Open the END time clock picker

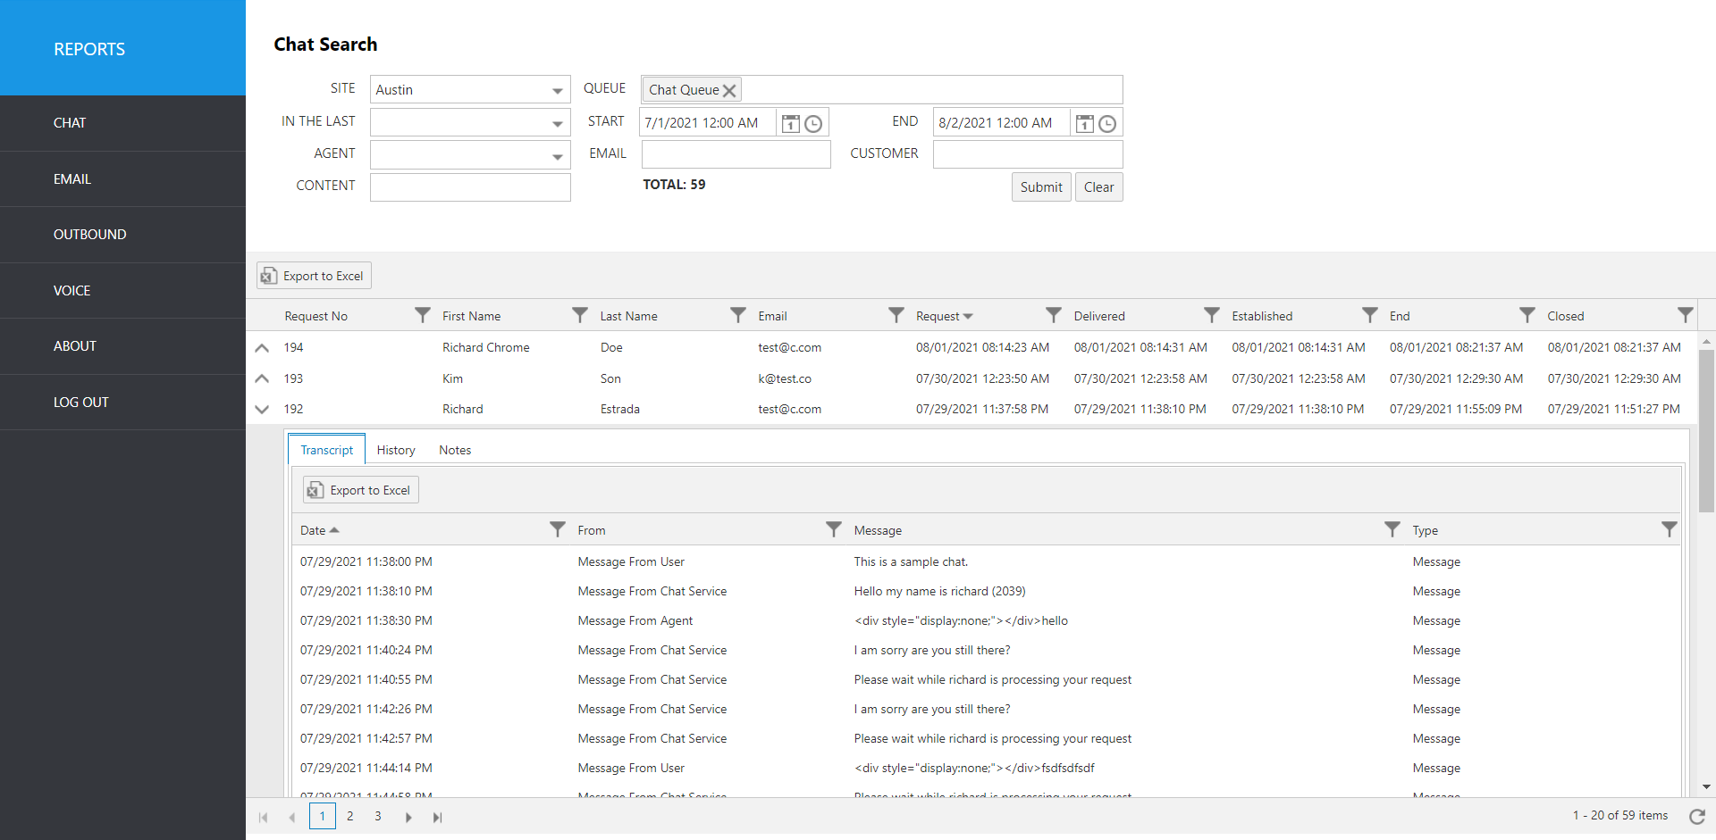click(1108, 123)
